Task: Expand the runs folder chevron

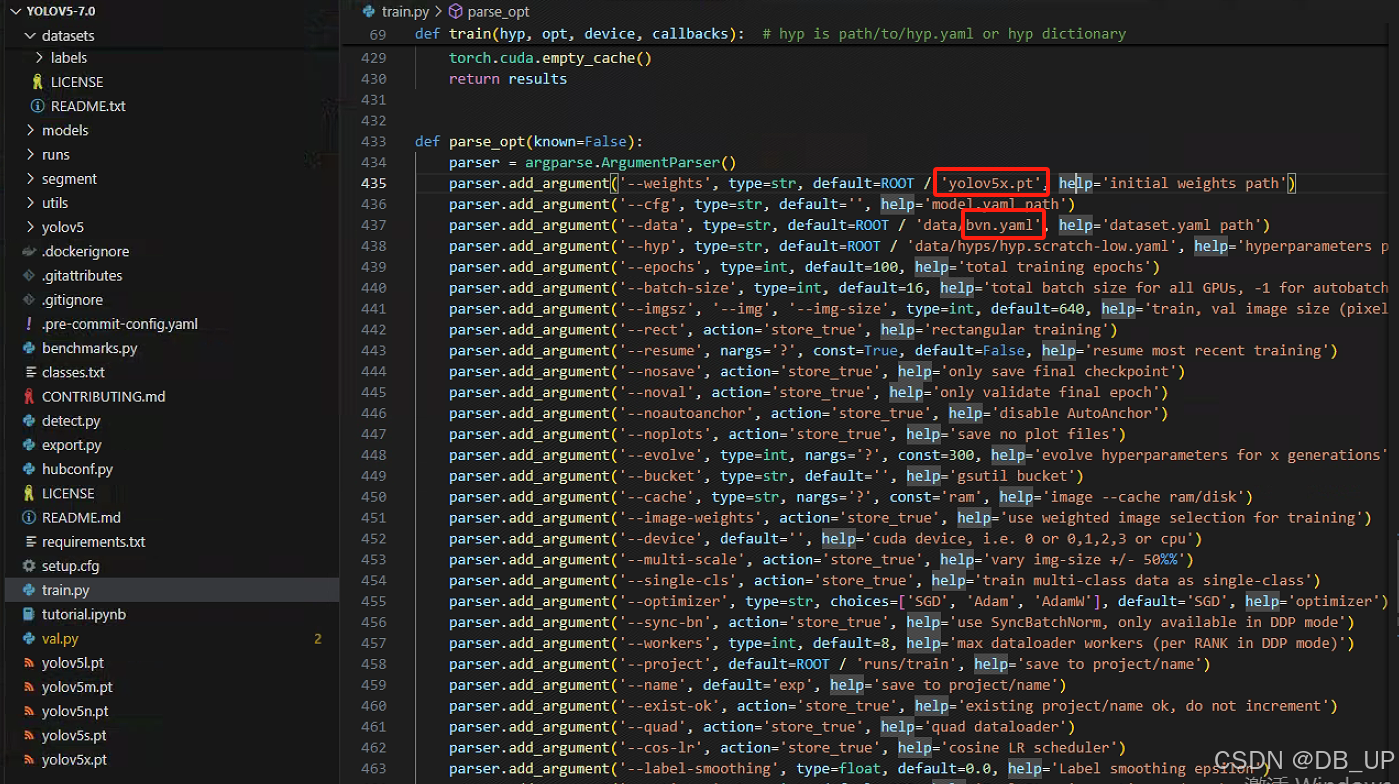Action: tap(29, 155)
